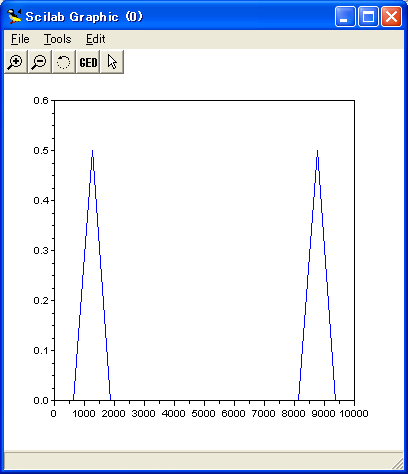Click the 5000 x-axis tick label
This screenshot has height=474, width=408.
click(x=204, y=414)
